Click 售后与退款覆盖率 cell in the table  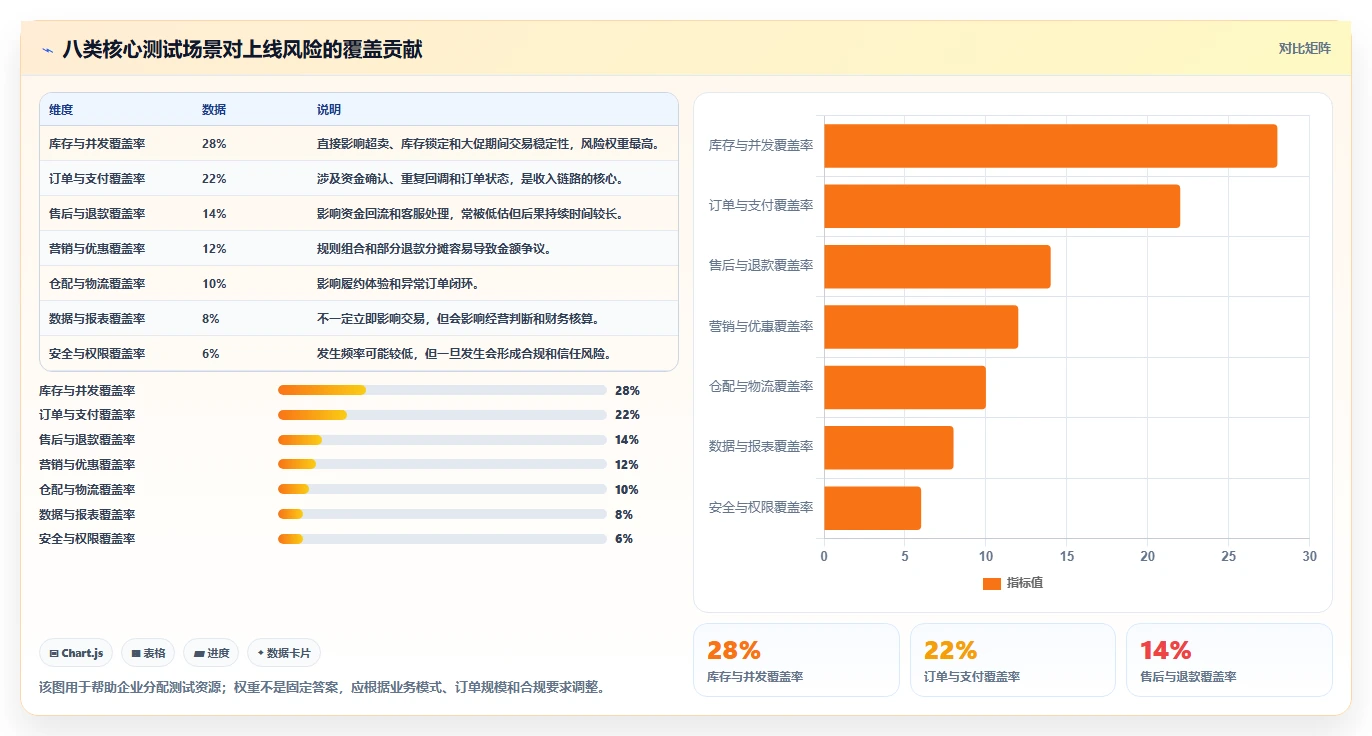(97, 214)
